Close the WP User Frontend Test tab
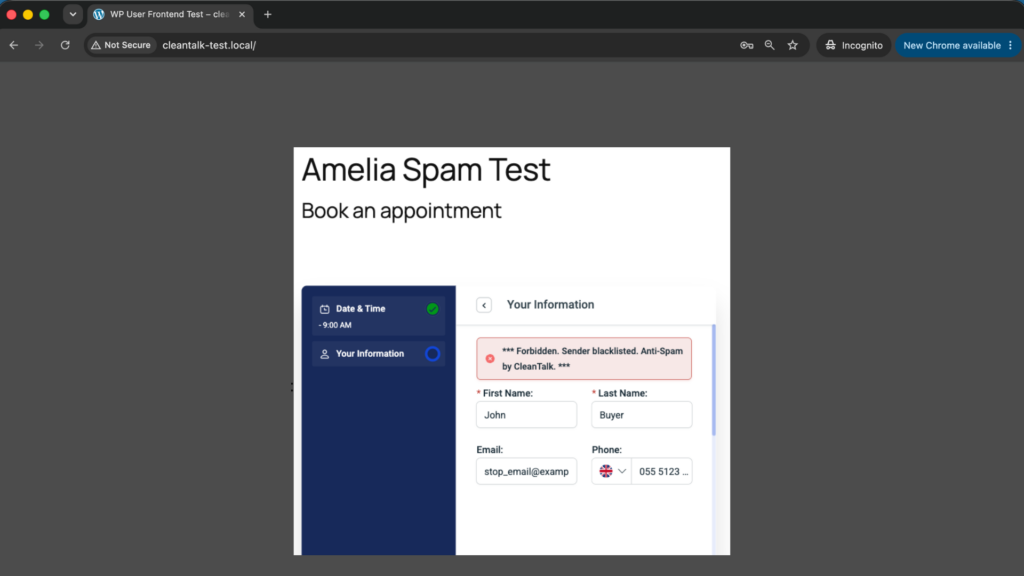Viewport: 1024px width, 576px height. [242, 14]
